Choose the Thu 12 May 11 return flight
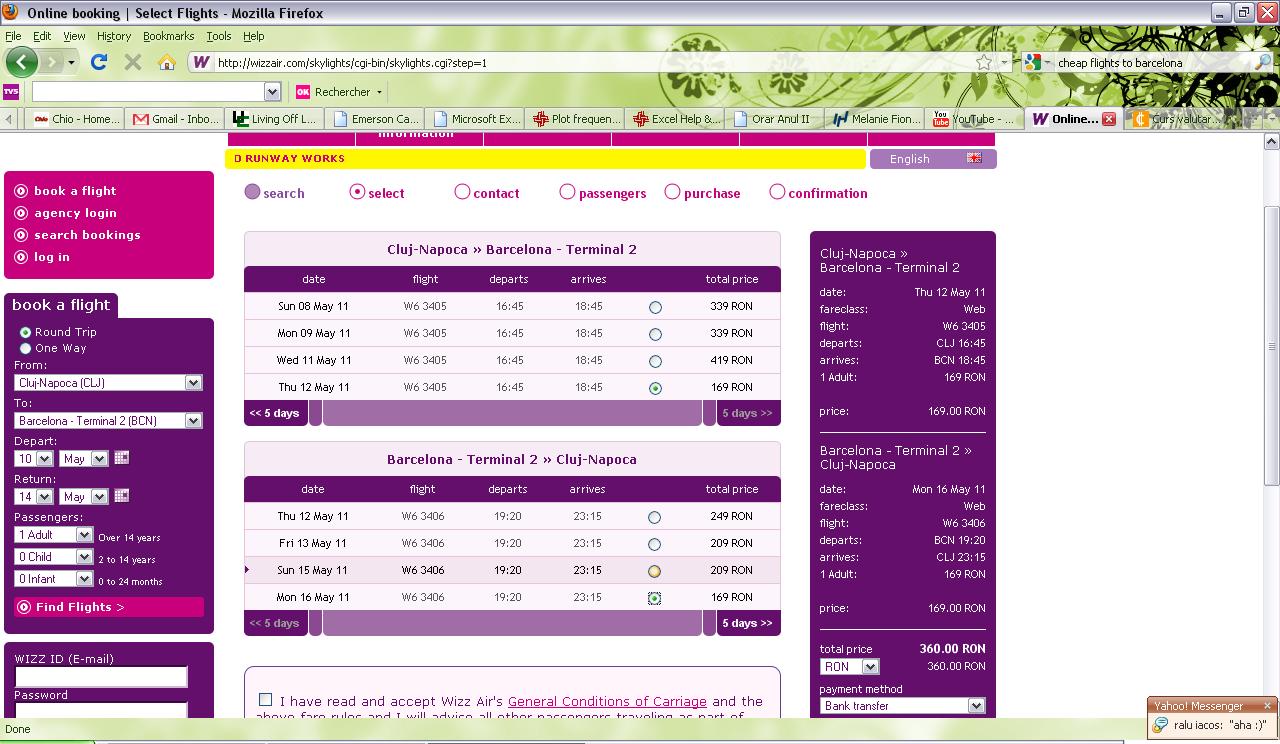Screen dimensions: 1280x744 tap(654, 517)
